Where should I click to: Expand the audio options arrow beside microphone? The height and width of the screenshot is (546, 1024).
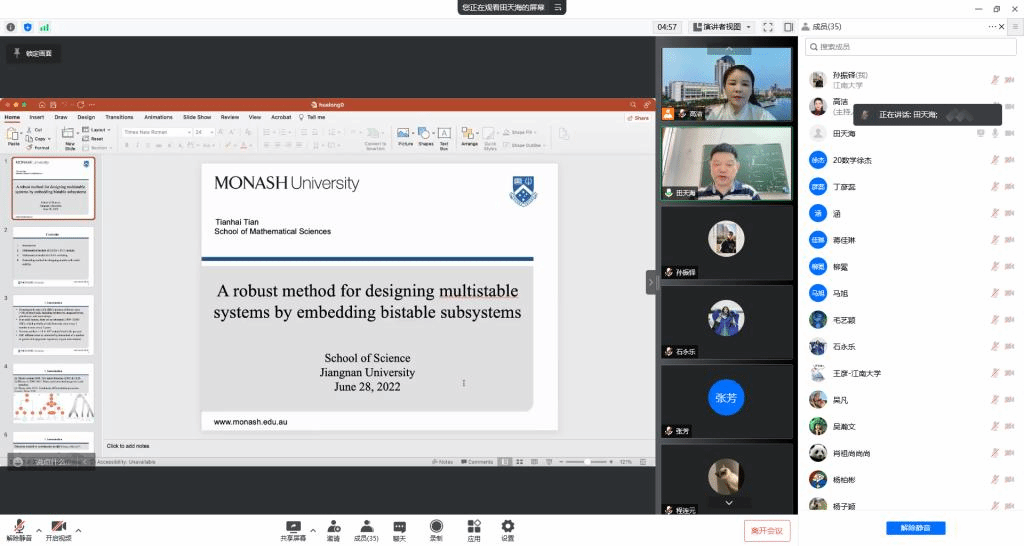(39, 530)
